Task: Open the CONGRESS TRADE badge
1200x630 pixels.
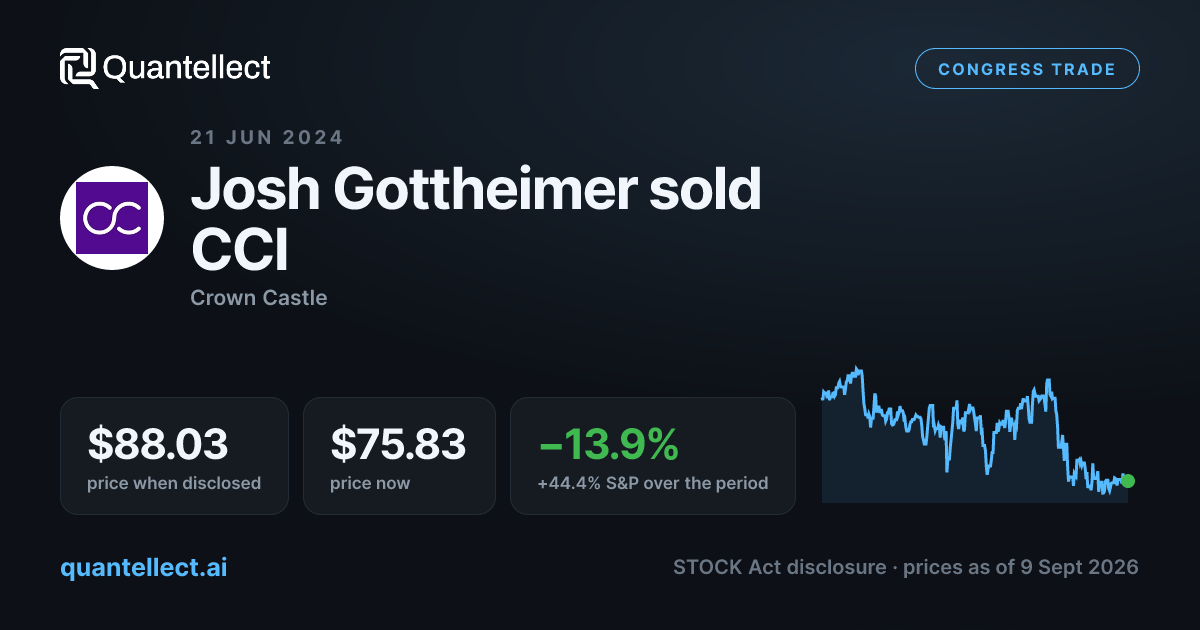Action: (1027, 69)
